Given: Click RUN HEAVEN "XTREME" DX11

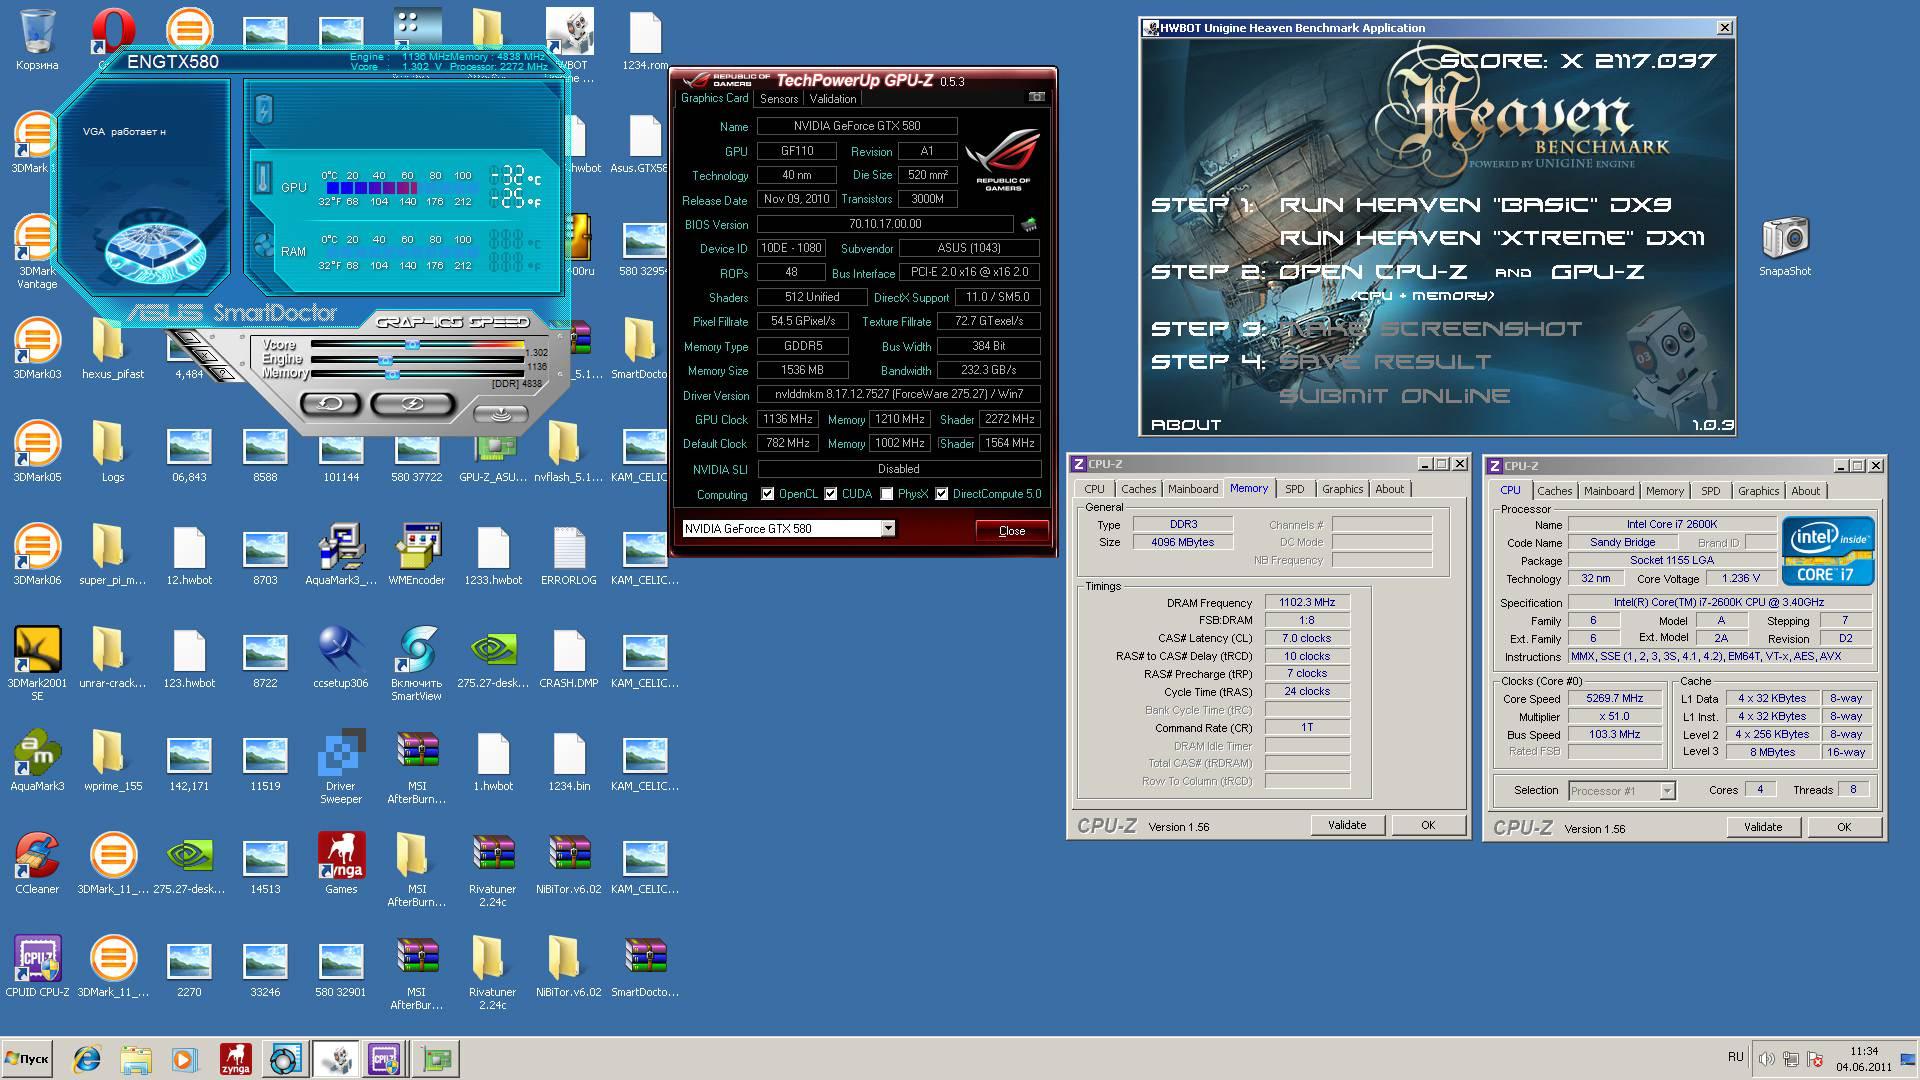Looking at the screenshot, I should click(1492, 238).
